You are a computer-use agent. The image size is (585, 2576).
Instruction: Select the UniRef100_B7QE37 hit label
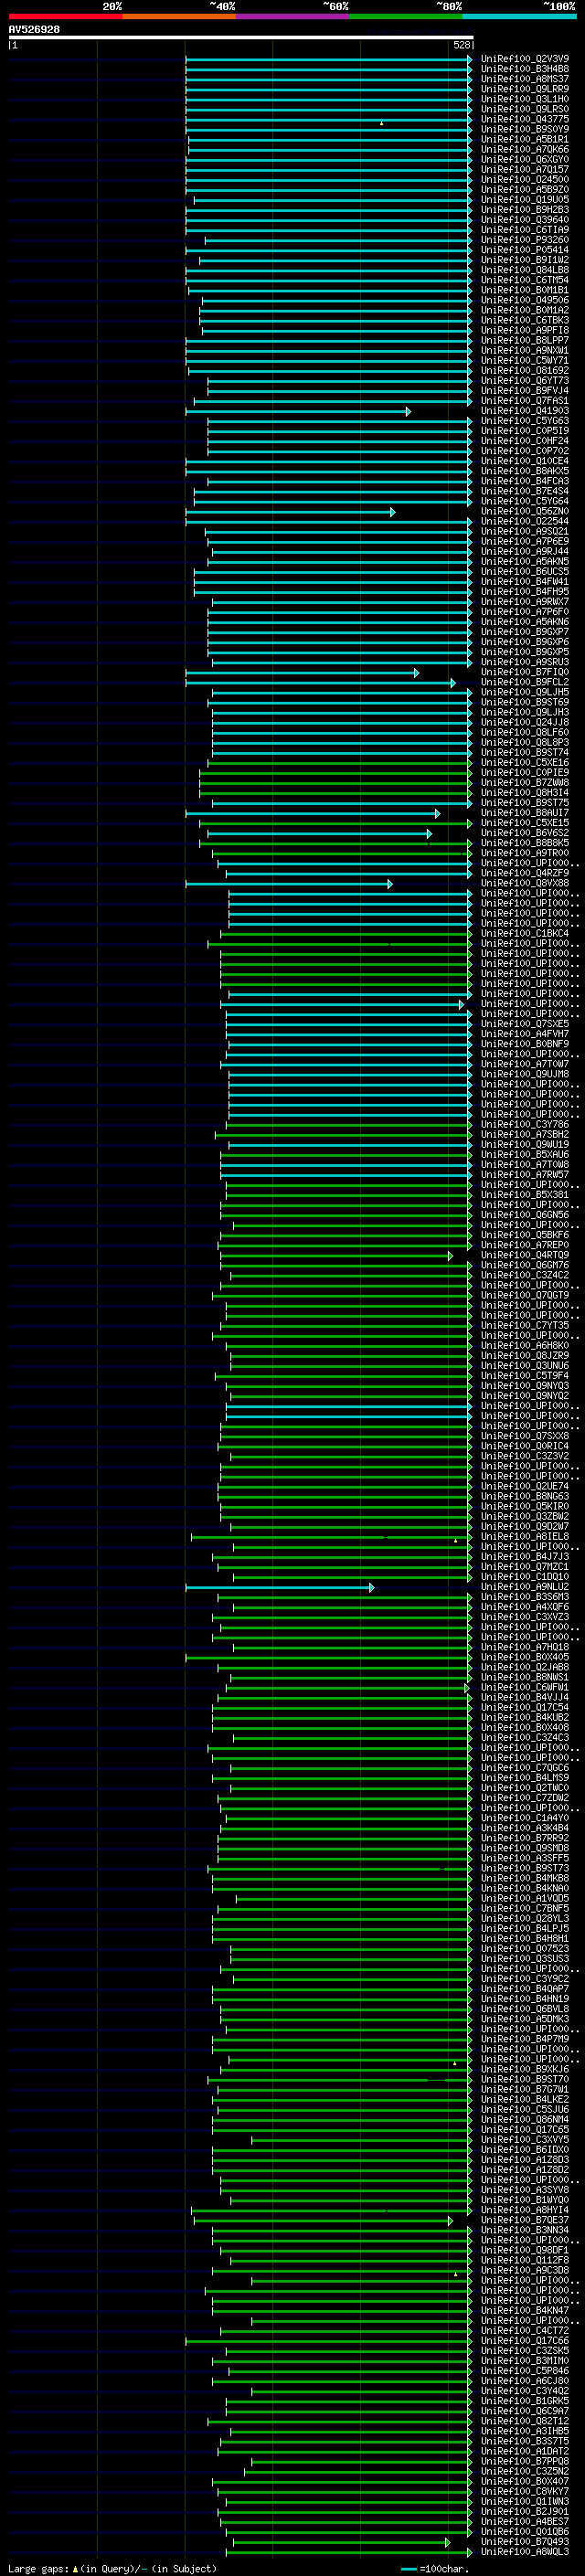click(x=525, y=2220)
